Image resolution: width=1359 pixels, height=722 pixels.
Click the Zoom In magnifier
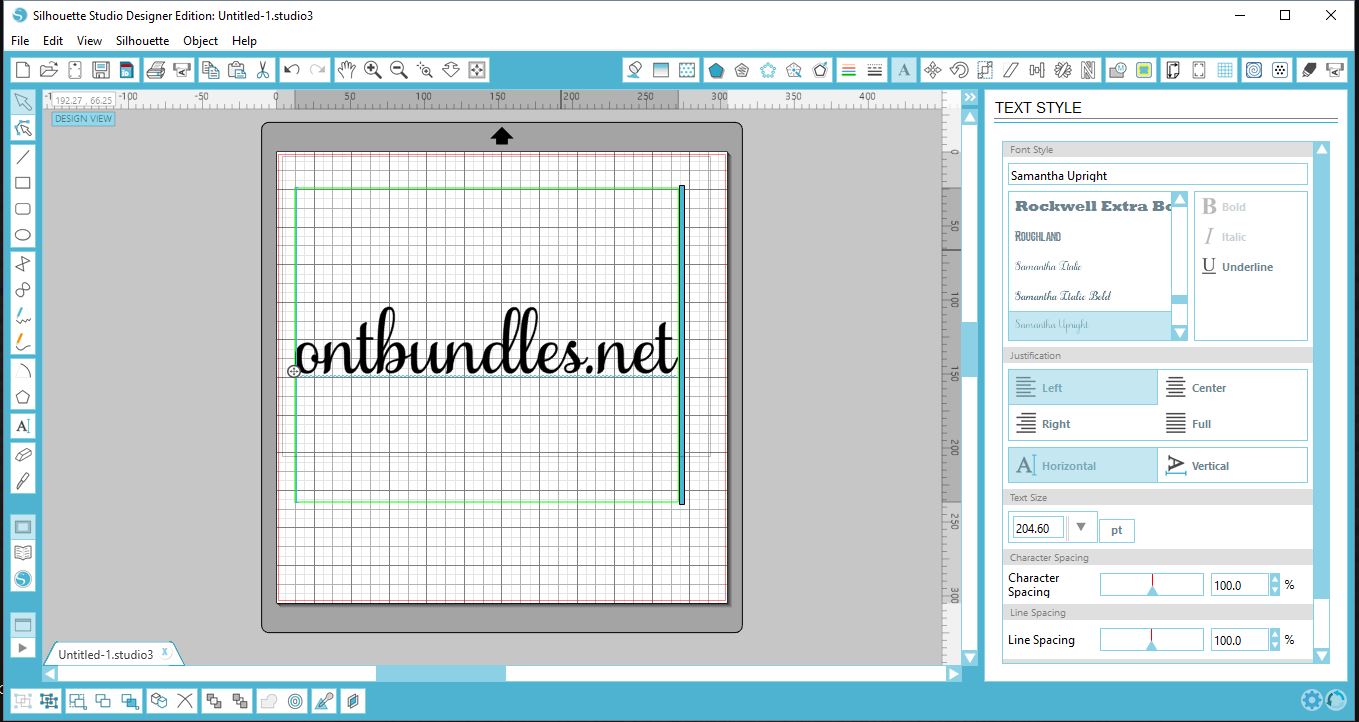pyautogui.click(x=372, y=70)
